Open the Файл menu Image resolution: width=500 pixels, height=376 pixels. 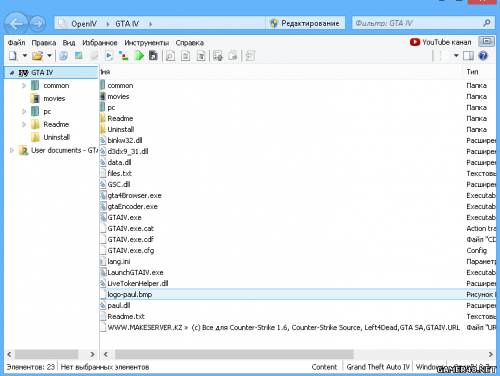pos(16,43)
